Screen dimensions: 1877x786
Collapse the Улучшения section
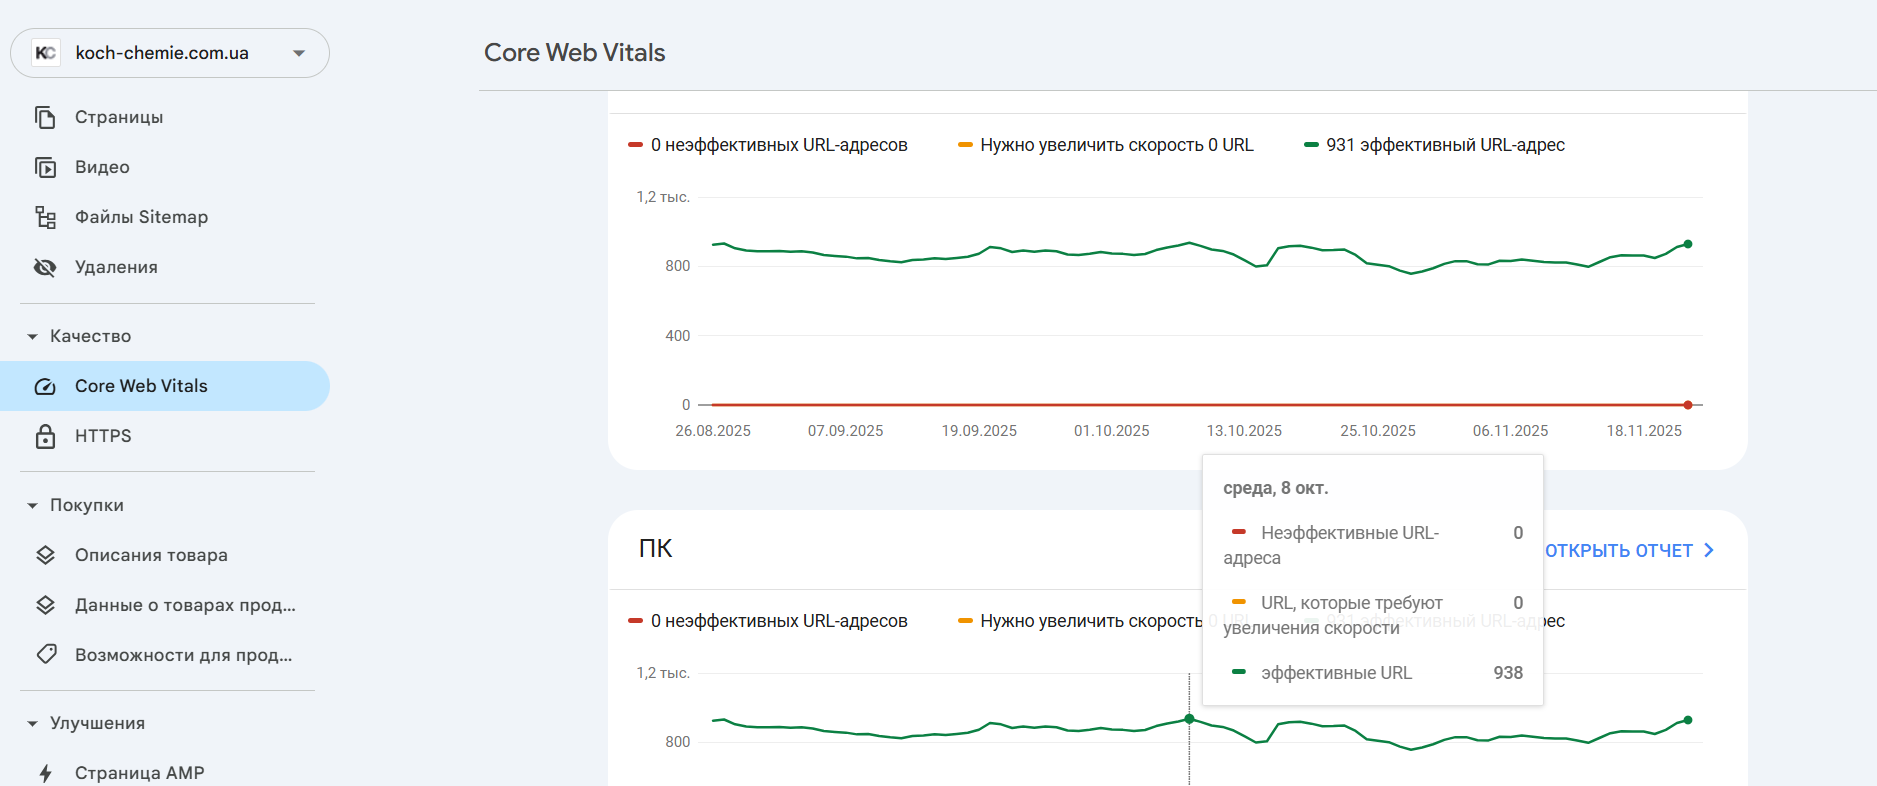(33, 724)
